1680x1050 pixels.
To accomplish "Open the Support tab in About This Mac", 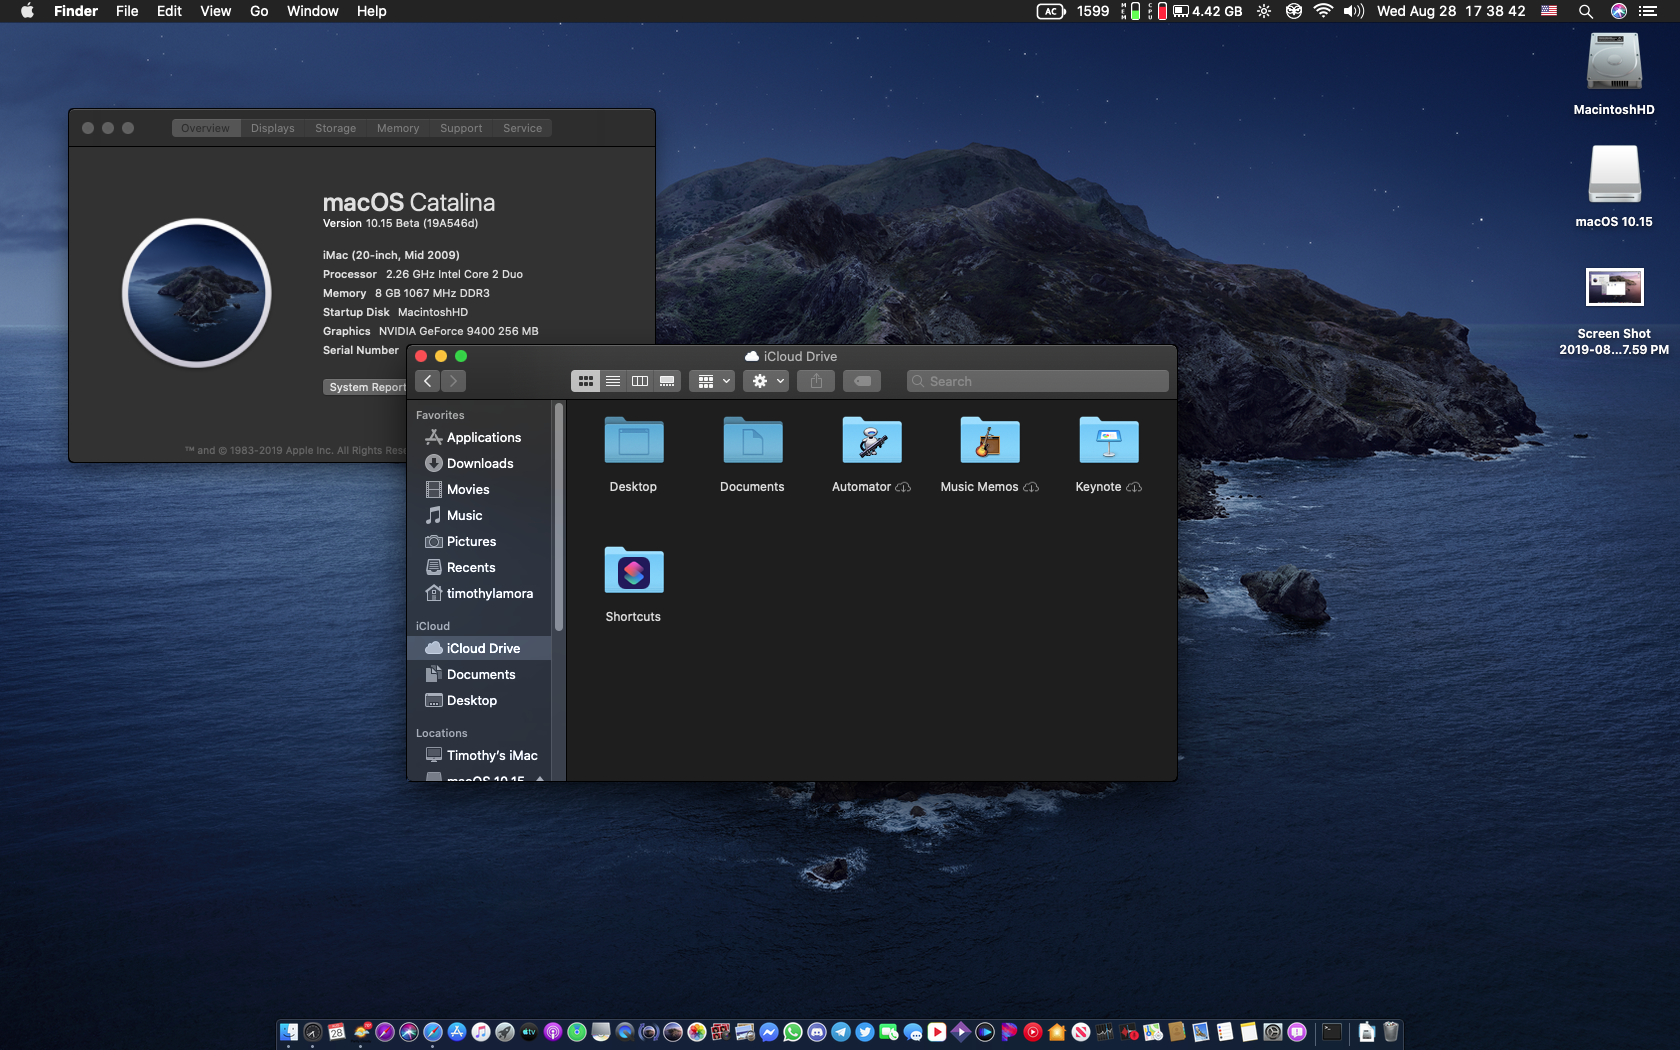I will tap(460, 128).
